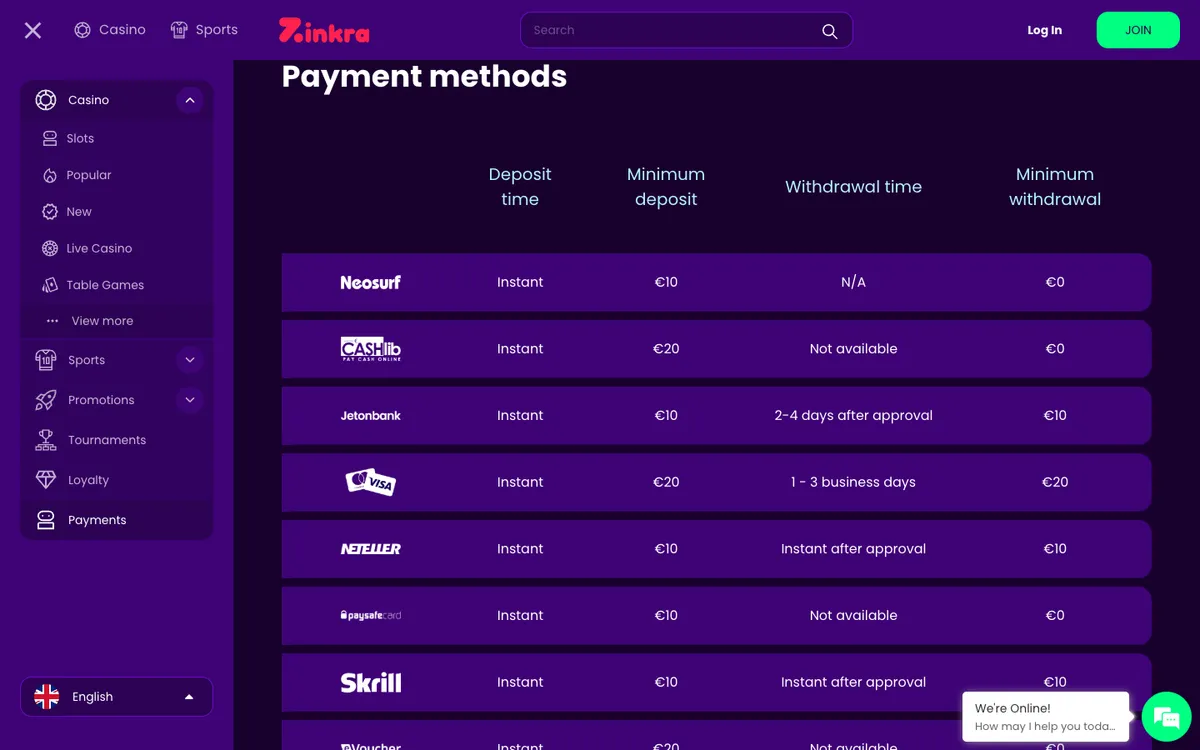Click the Payment methods heading
This screenshot has width=1200, height=750.
click(x=424, y=76)
